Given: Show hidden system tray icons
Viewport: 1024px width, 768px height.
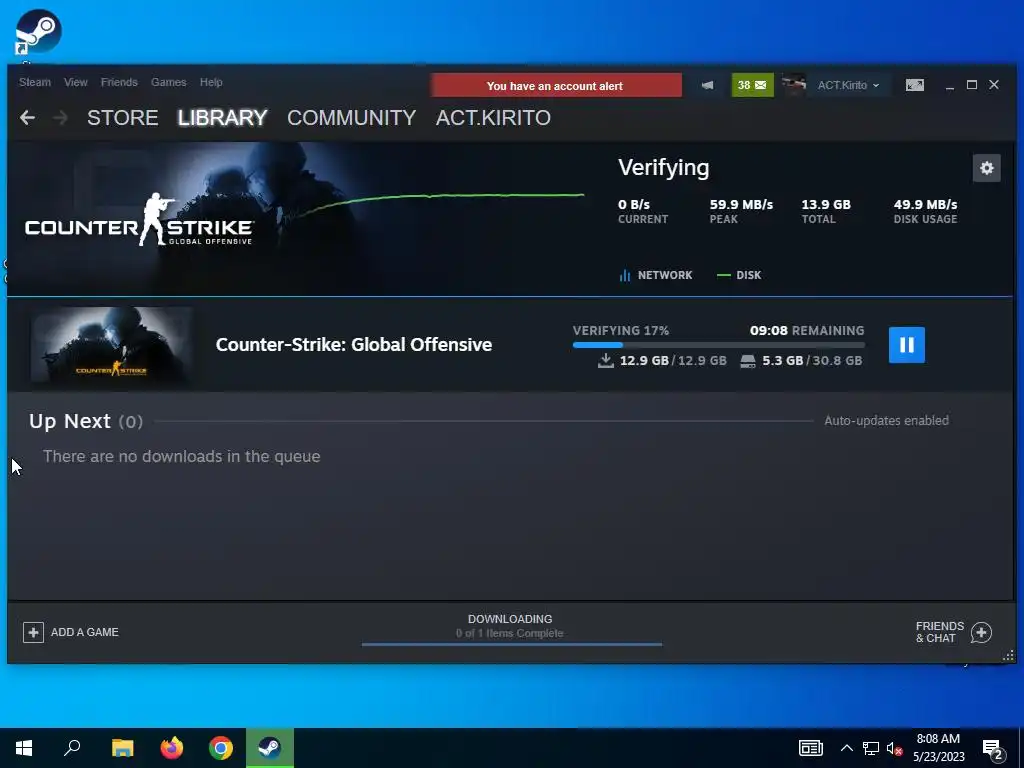Looking at the screenshot, I should 846,748.
